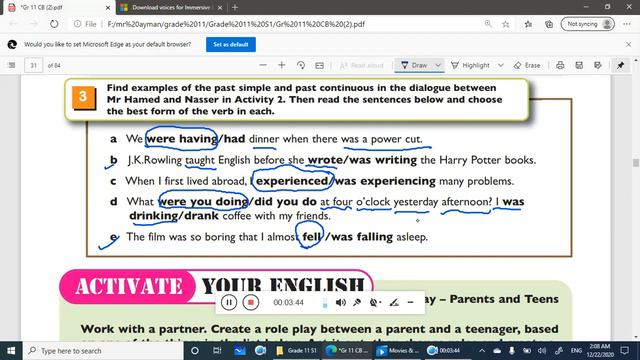
Task: Open the clock showing 2:08 AM
Action: point(600,351)
